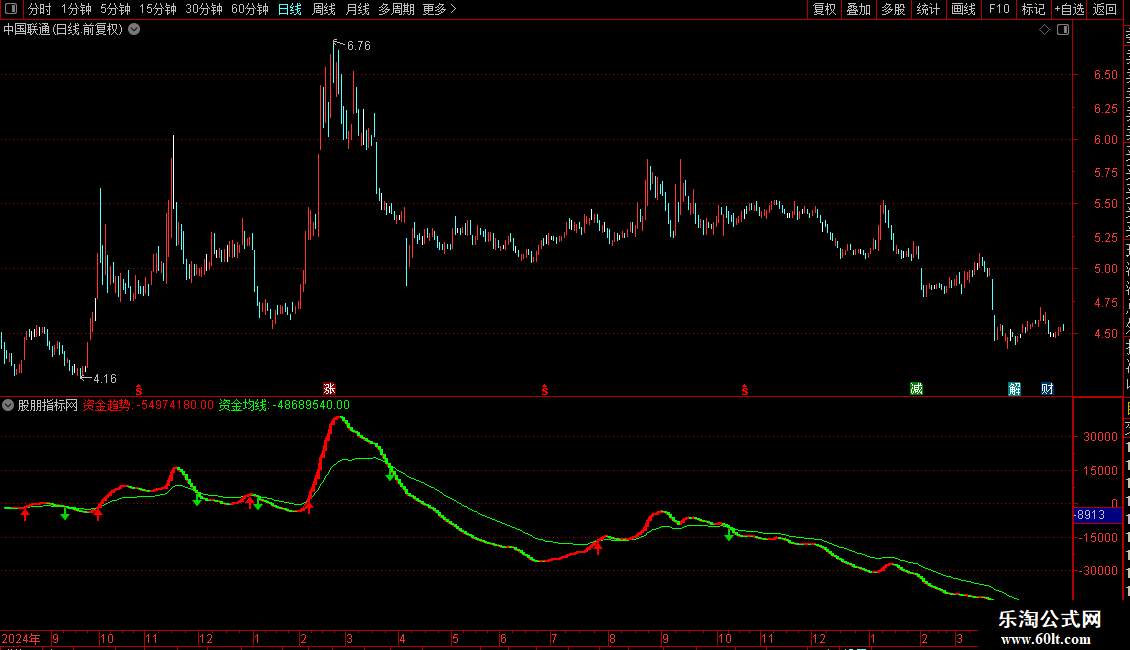Click the 4.16 low price label
This screenshot has height=650, width=1130.
coord(104,379)
